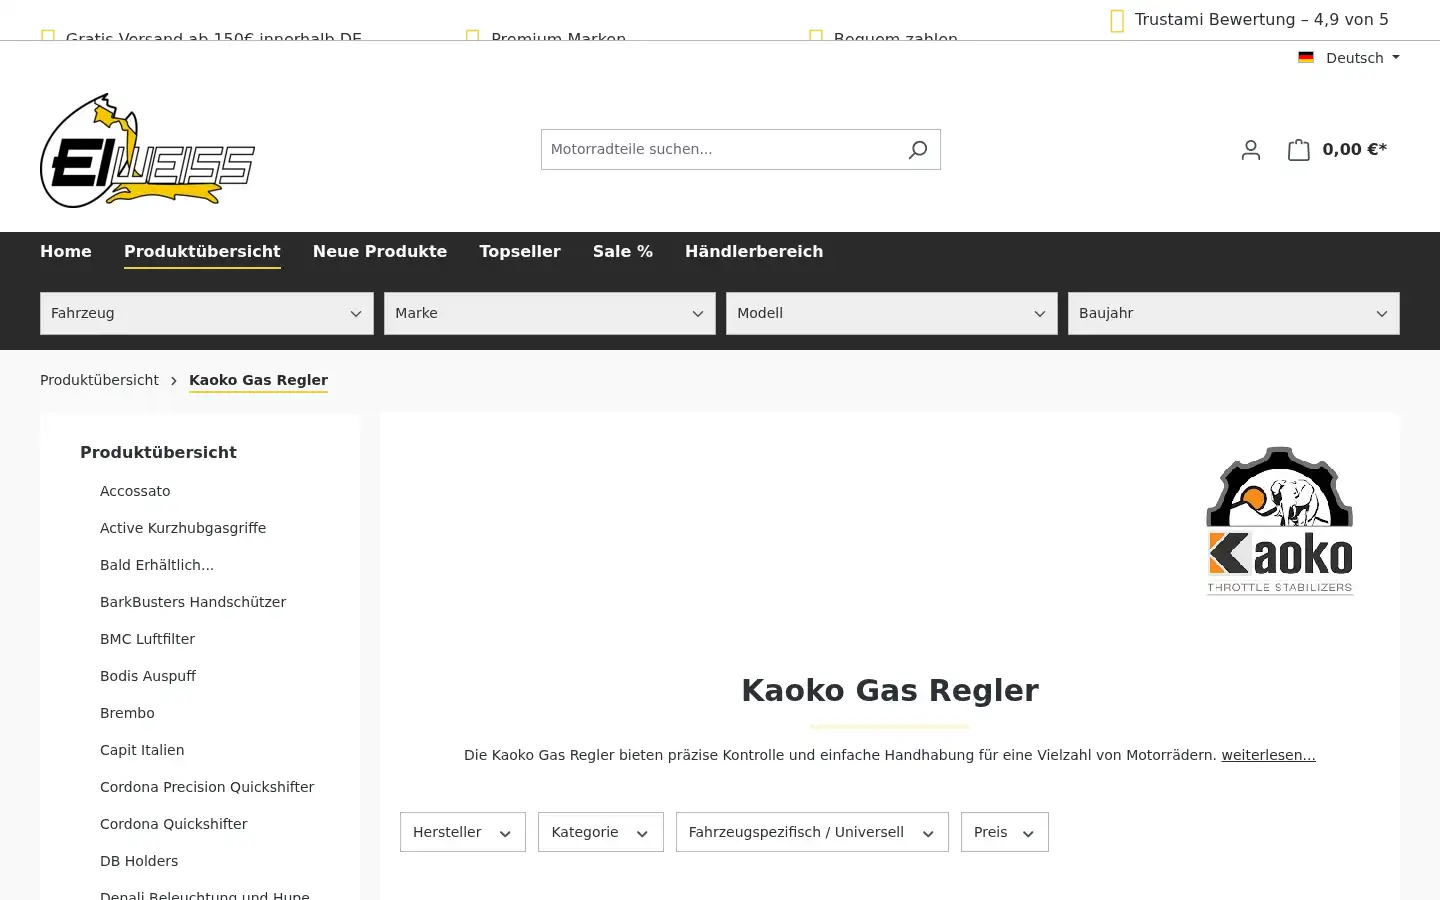Open Cordona Precision Quickshifter category
The image size is (1440, 900).
(x=207, y=787)
